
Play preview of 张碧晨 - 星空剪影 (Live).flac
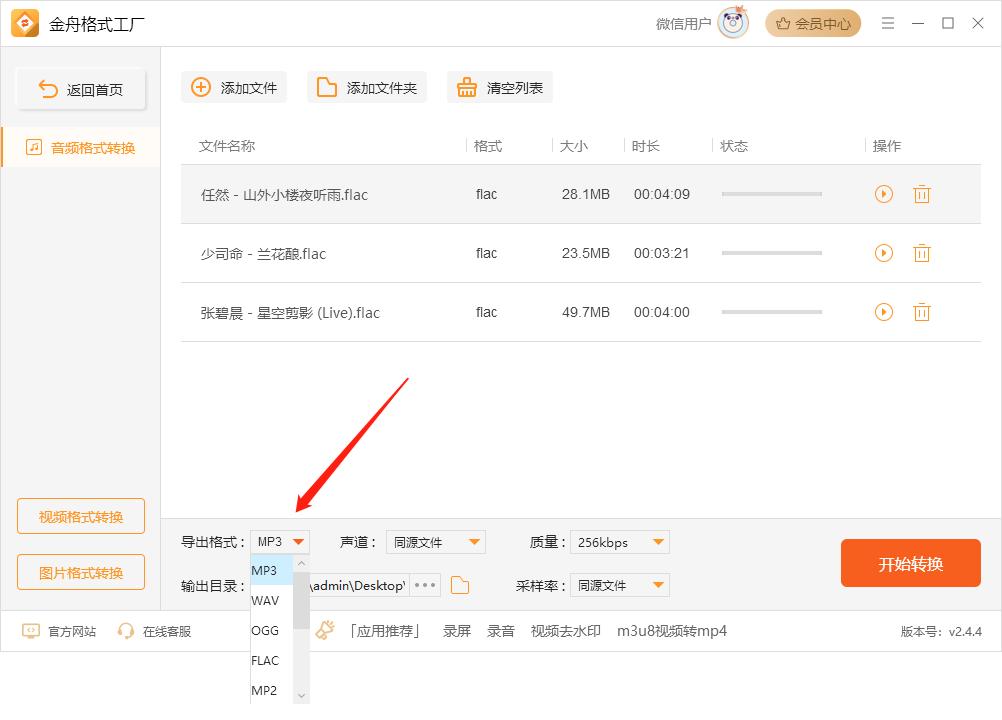coord(883,312)
